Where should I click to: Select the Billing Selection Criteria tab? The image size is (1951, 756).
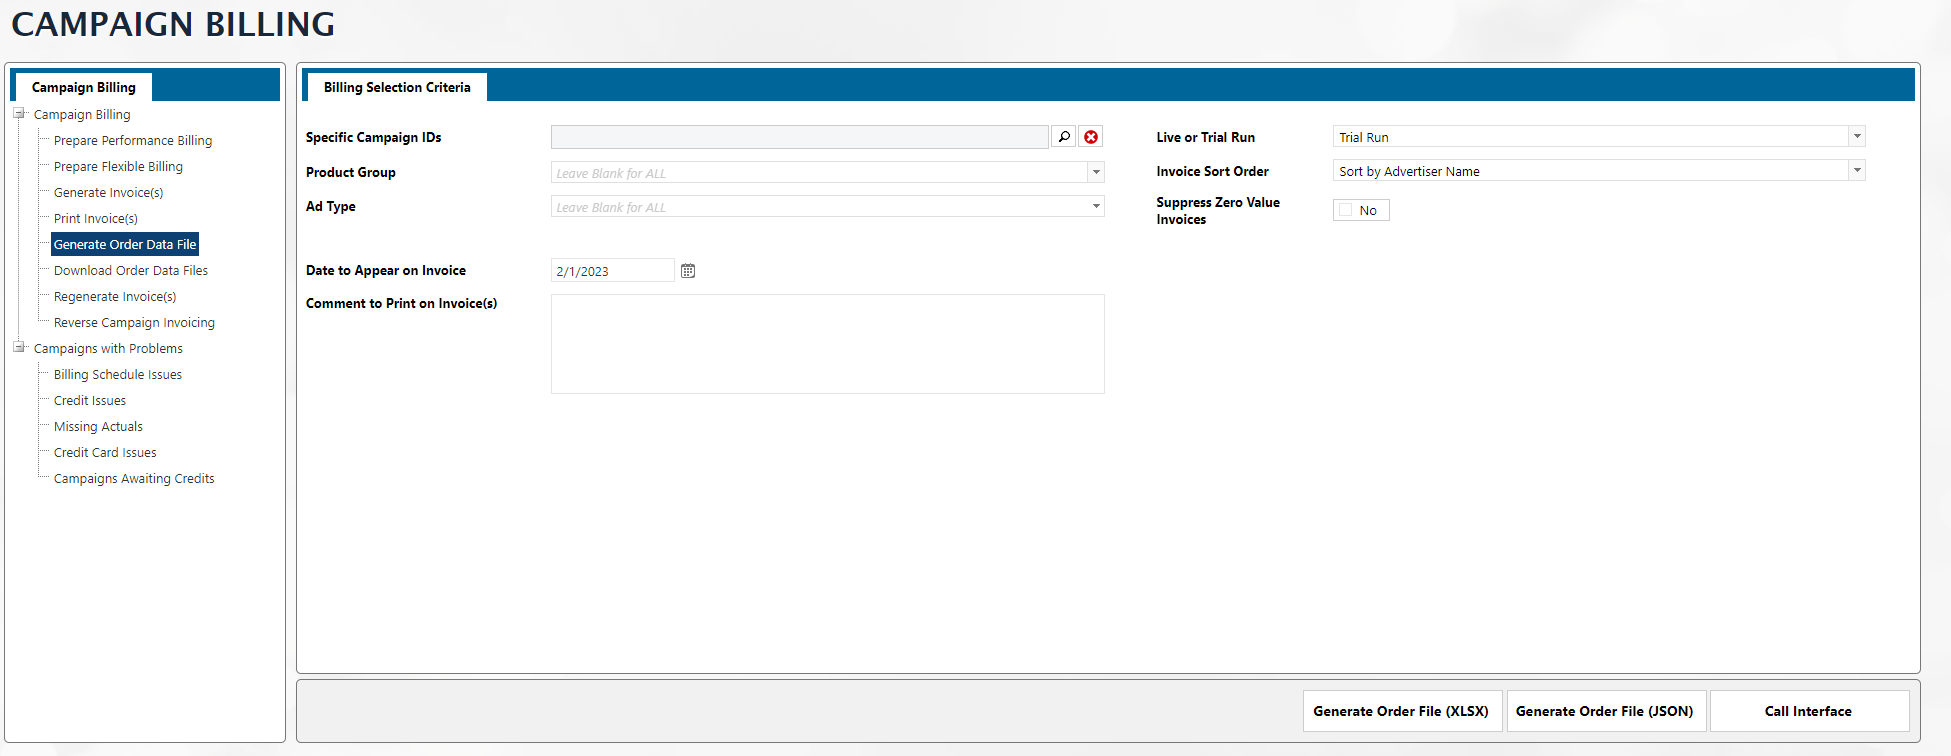[397, 88]
